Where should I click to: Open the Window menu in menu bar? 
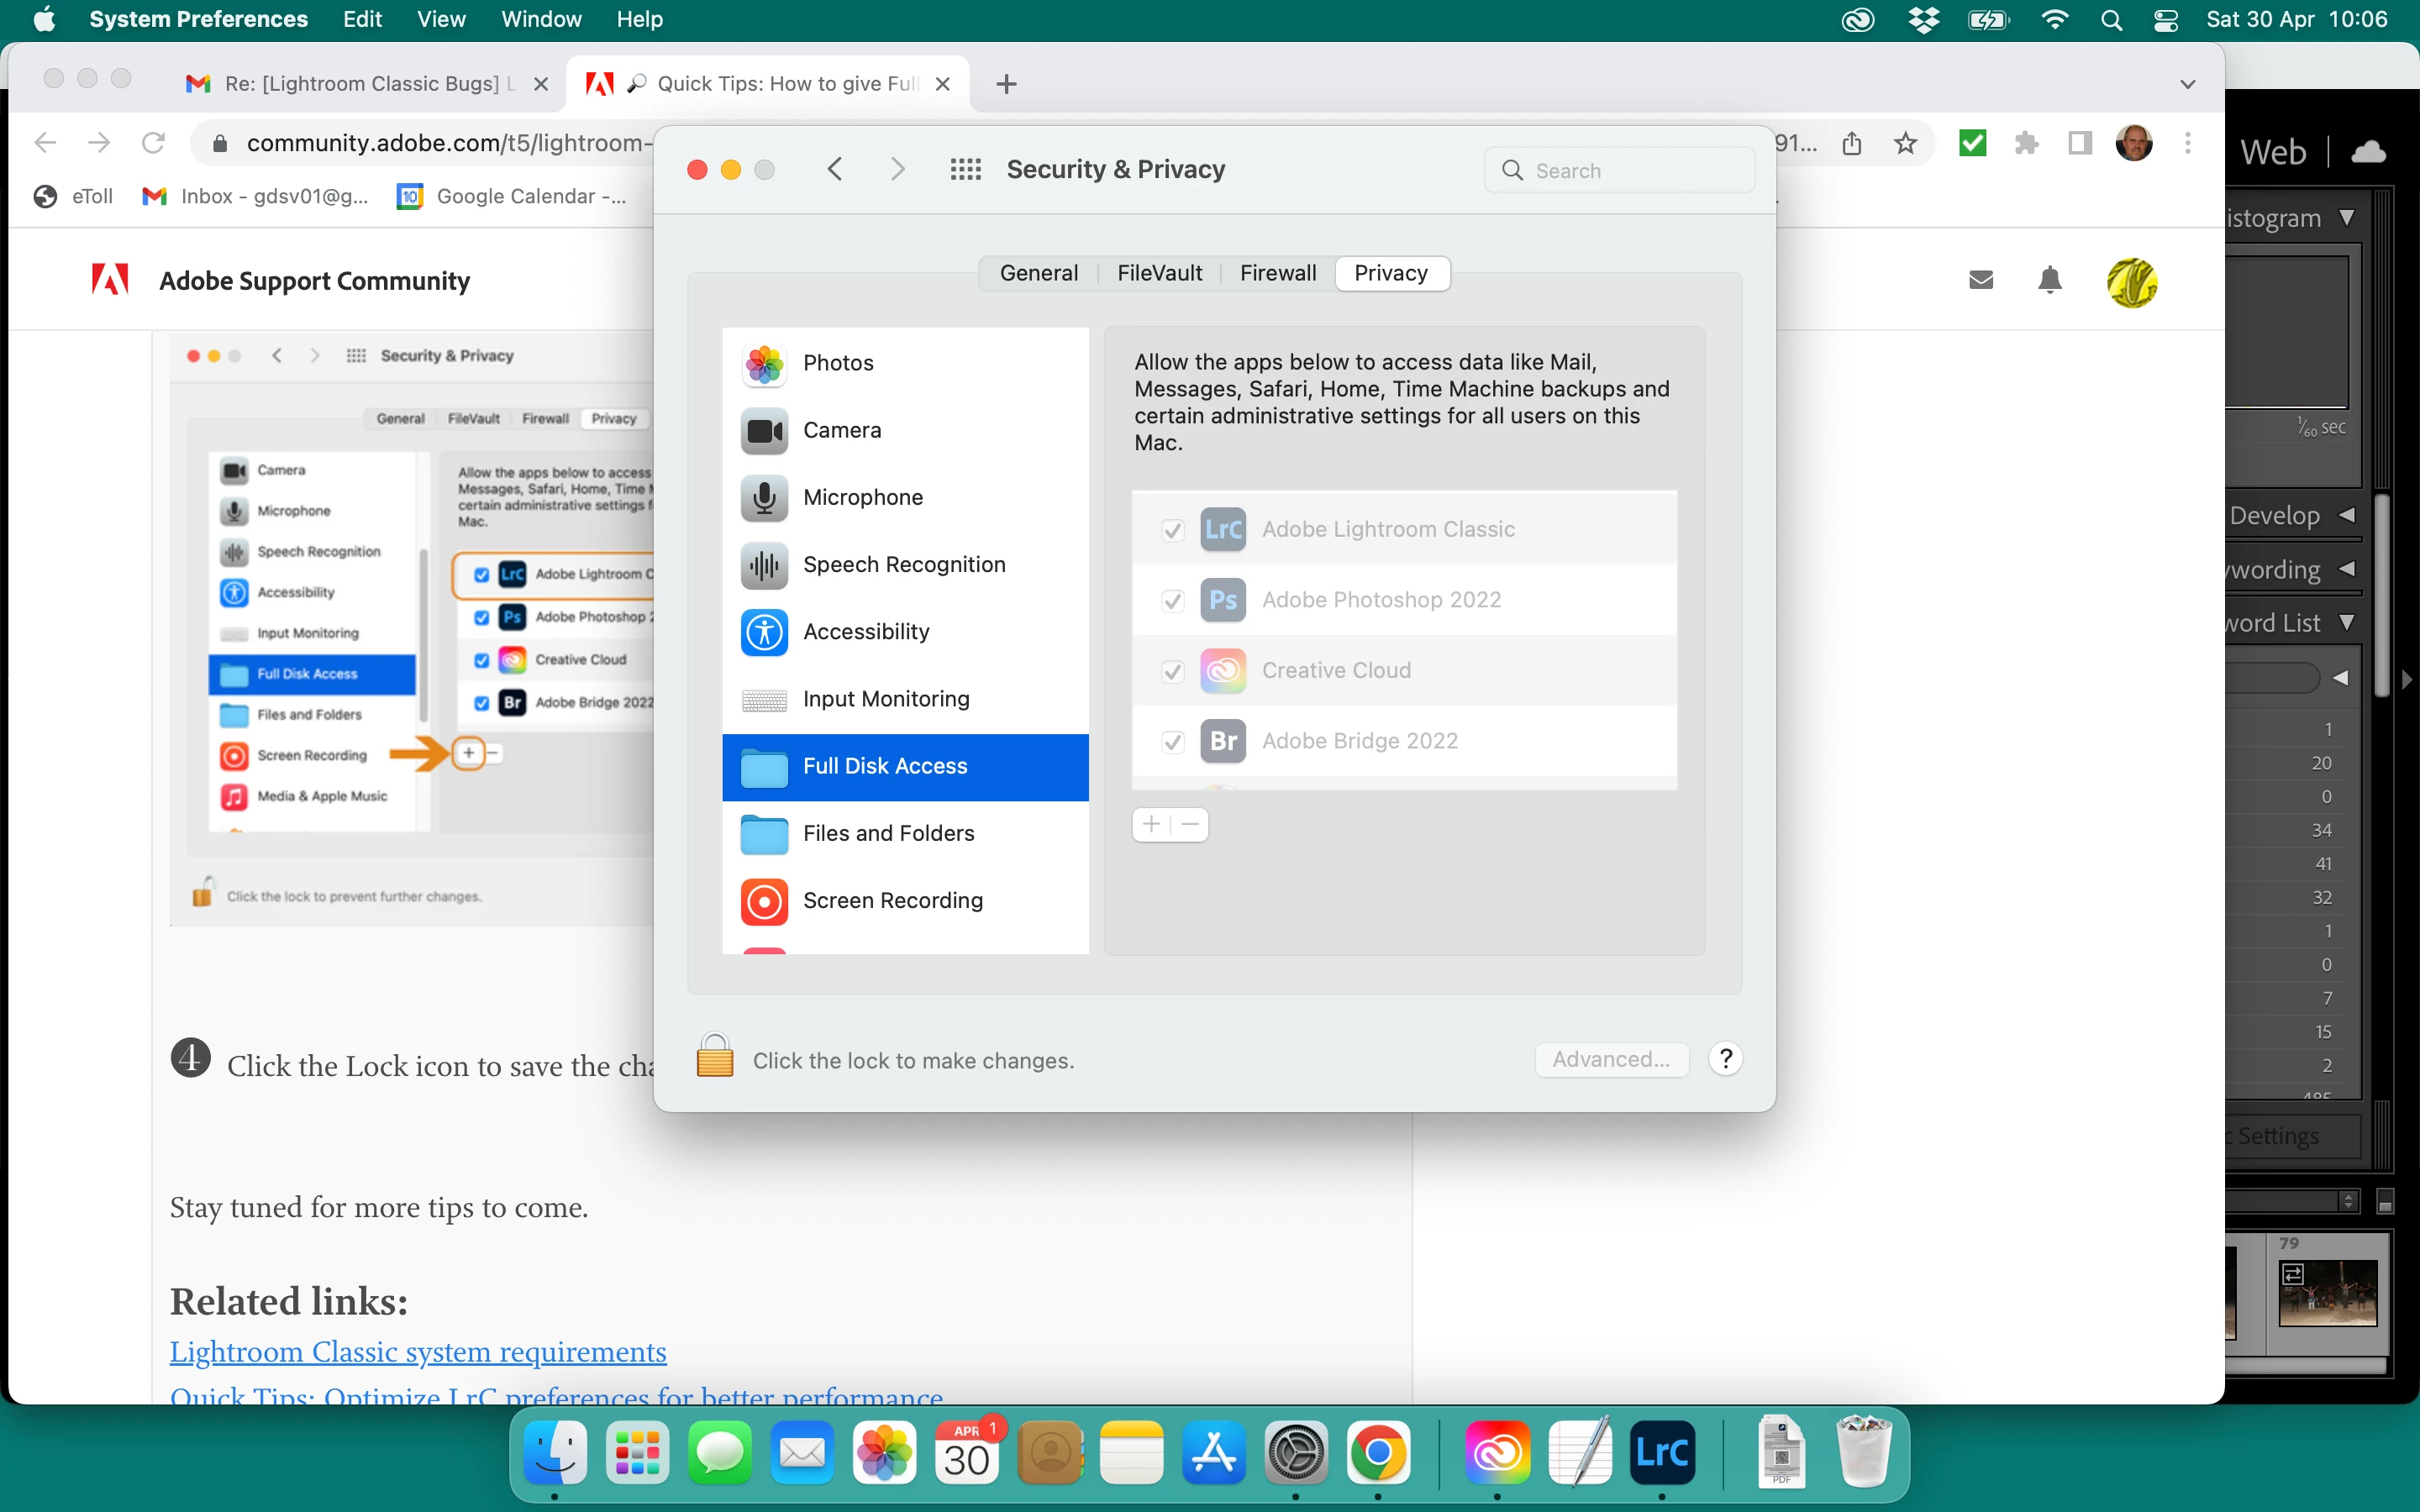(x=540, y=19)
